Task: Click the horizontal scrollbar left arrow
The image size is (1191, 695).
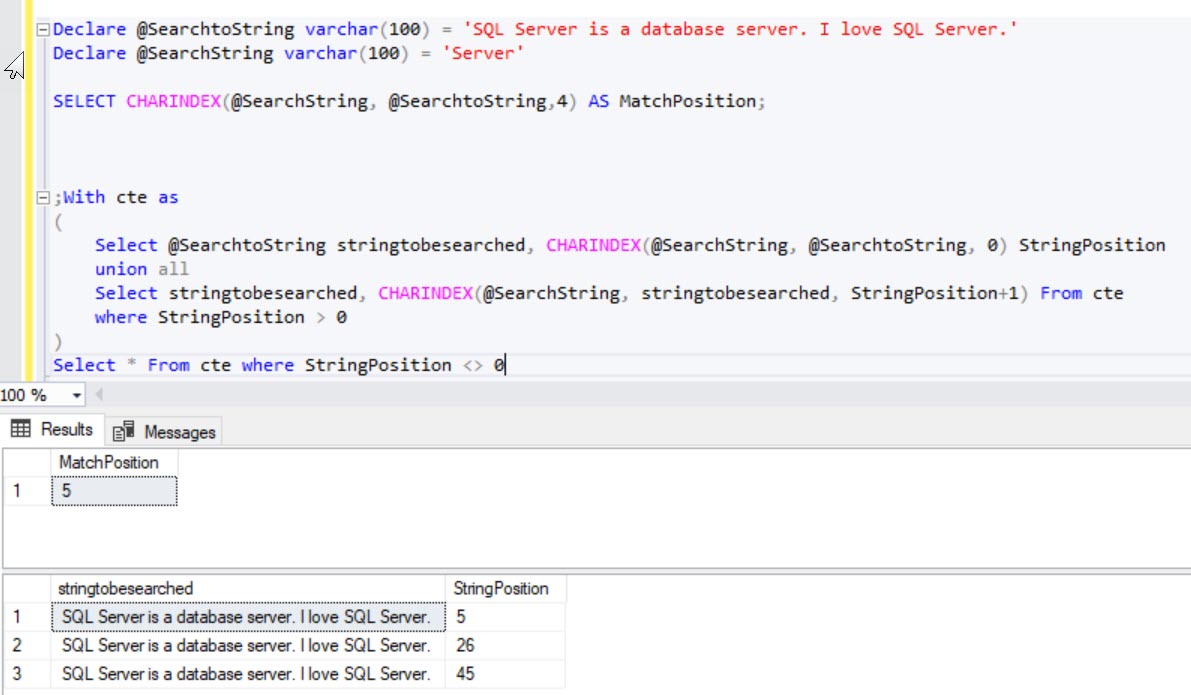Action: point(99,395)
